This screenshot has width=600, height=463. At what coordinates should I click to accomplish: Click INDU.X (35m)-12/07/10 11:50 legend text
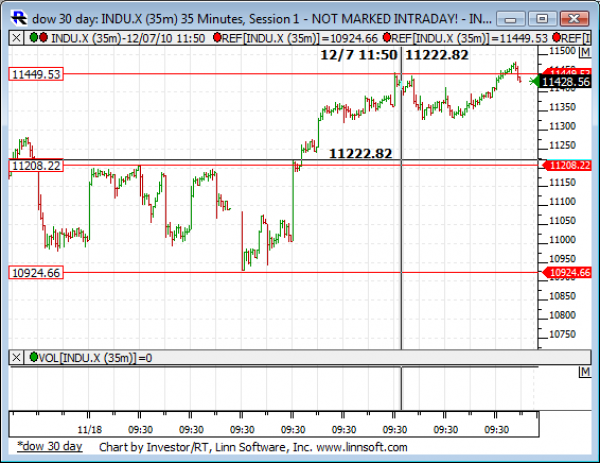pos(128,38)
